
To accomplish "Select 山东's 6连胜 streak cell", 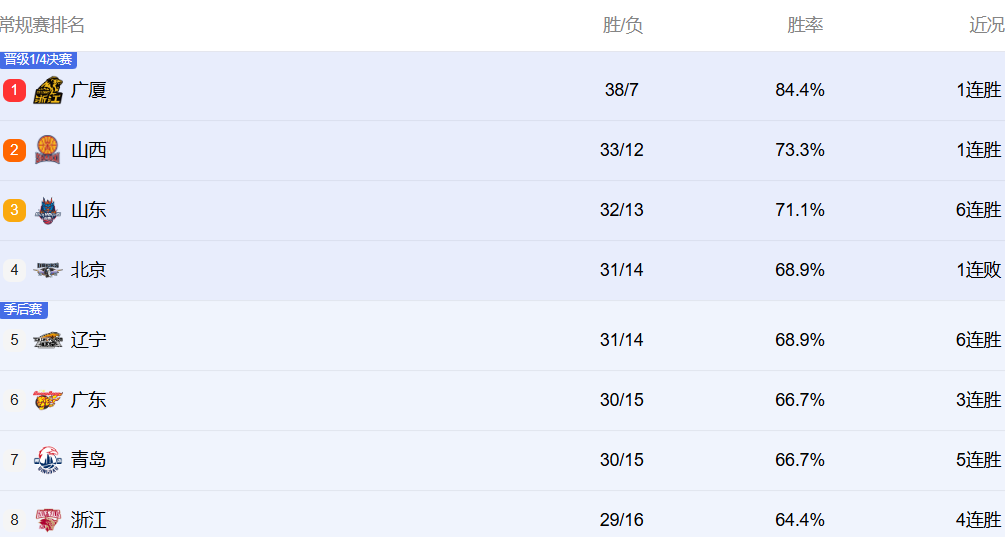I will click(978, 210).
